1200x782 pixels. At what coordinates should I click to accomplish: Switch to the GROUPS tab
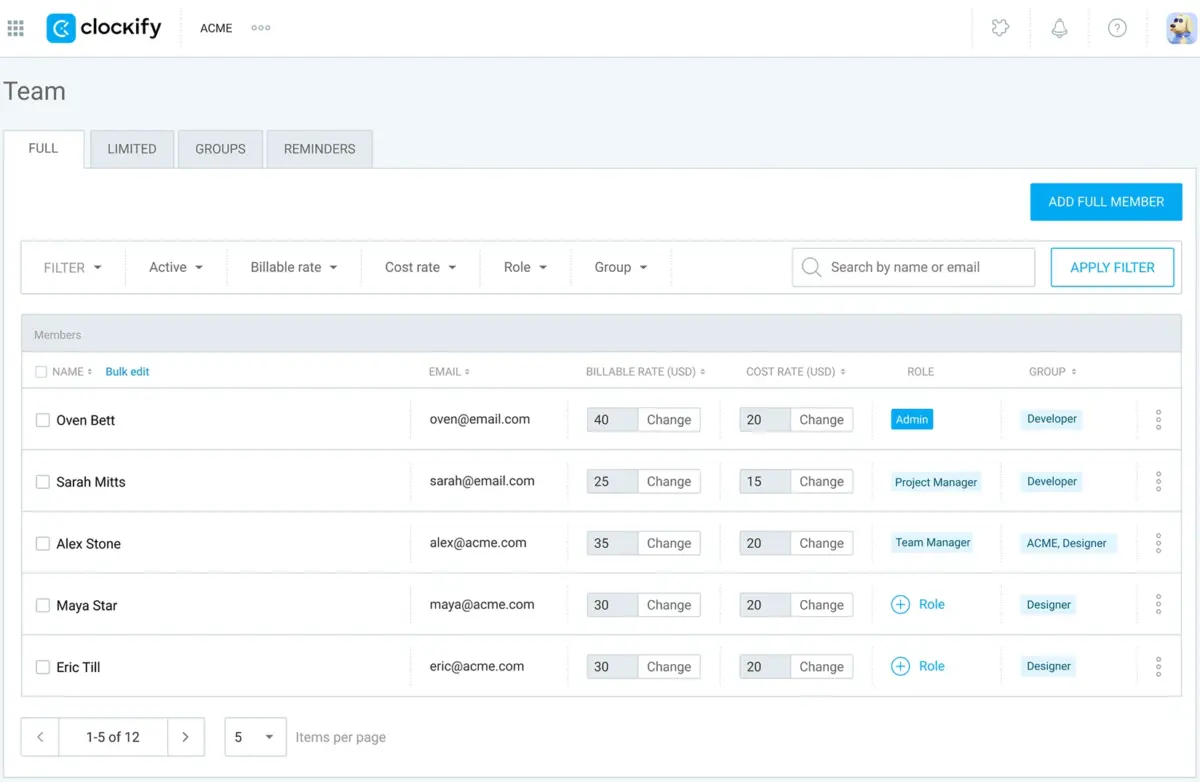tap(220, 149)
